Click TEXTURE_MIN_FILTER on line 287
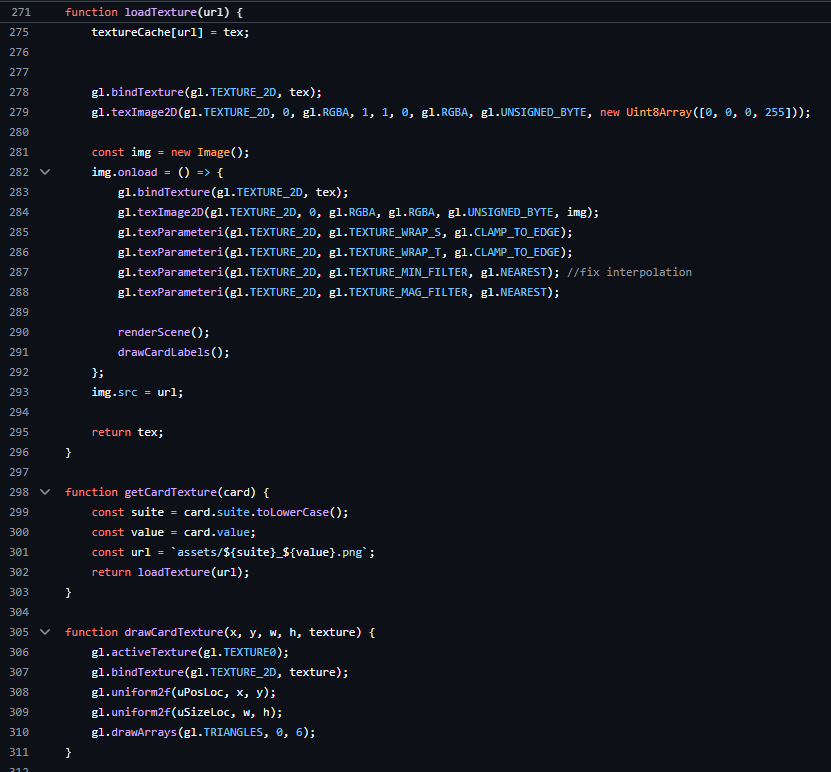The image size is (831, 772). point(408,272)
